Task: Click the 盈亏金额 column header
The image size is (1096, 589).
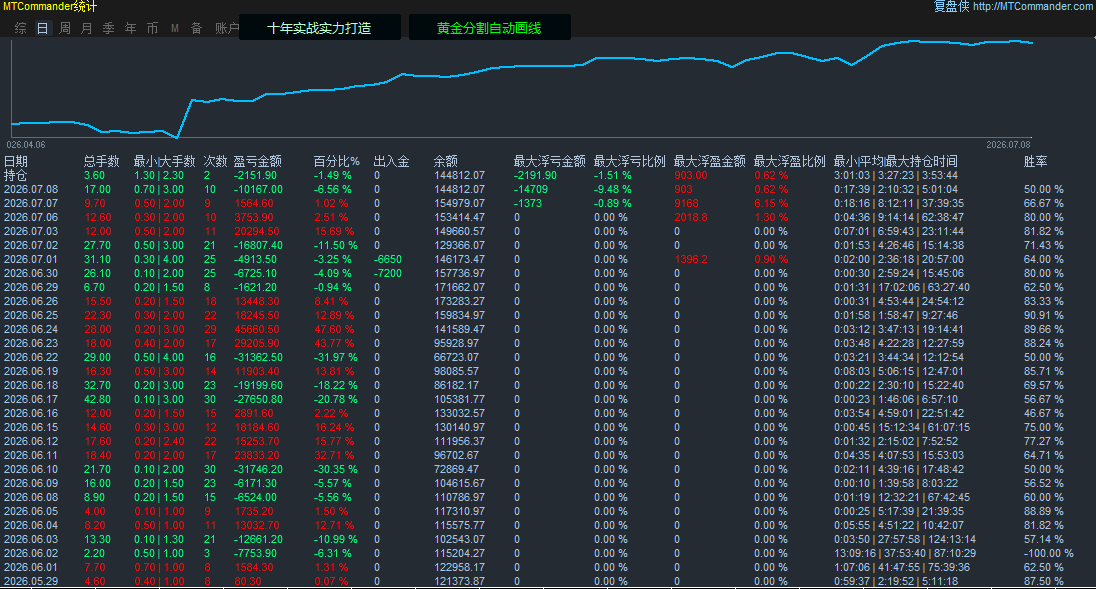Action: 257,161
